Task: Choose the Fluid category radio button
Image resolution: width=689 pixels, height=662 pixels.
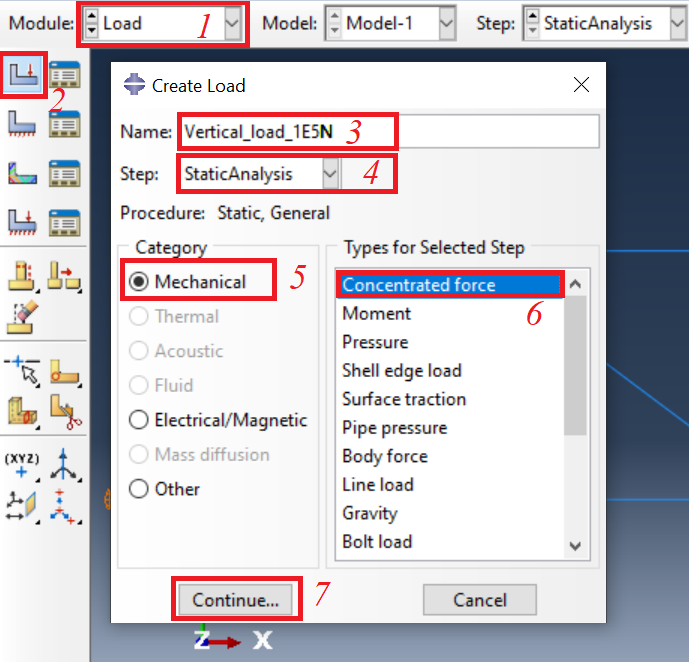Action: click(139, 385)
